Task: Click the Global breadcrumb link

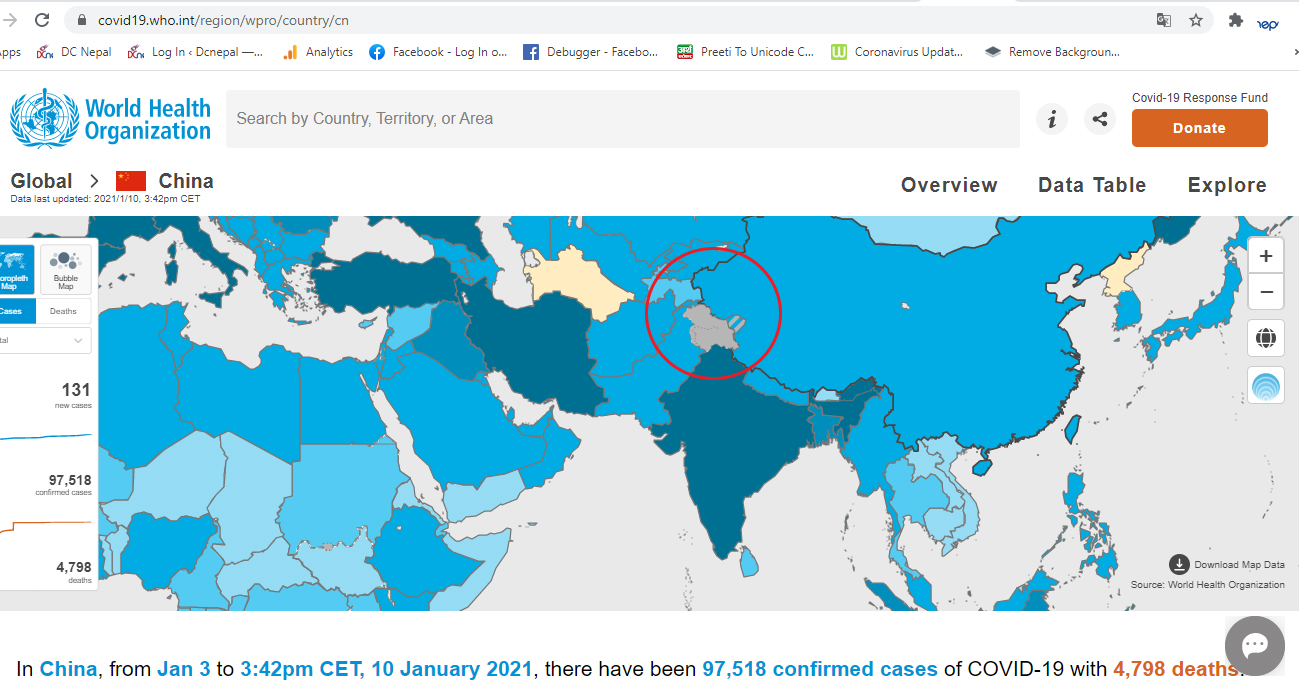Action: click(x=41, y=181)
